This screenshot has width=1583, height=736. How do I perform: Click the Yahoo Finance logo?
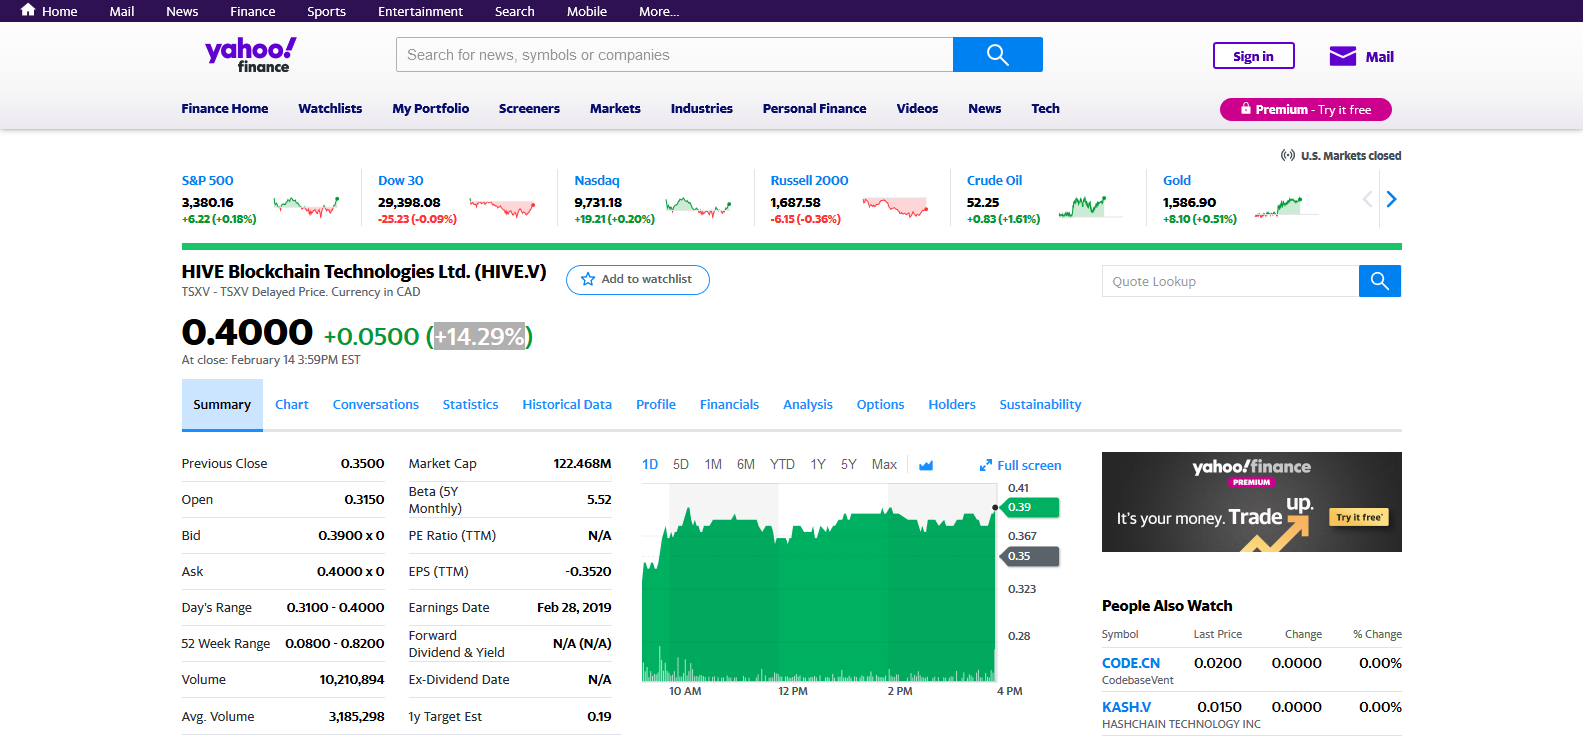[x=250, y=55]
